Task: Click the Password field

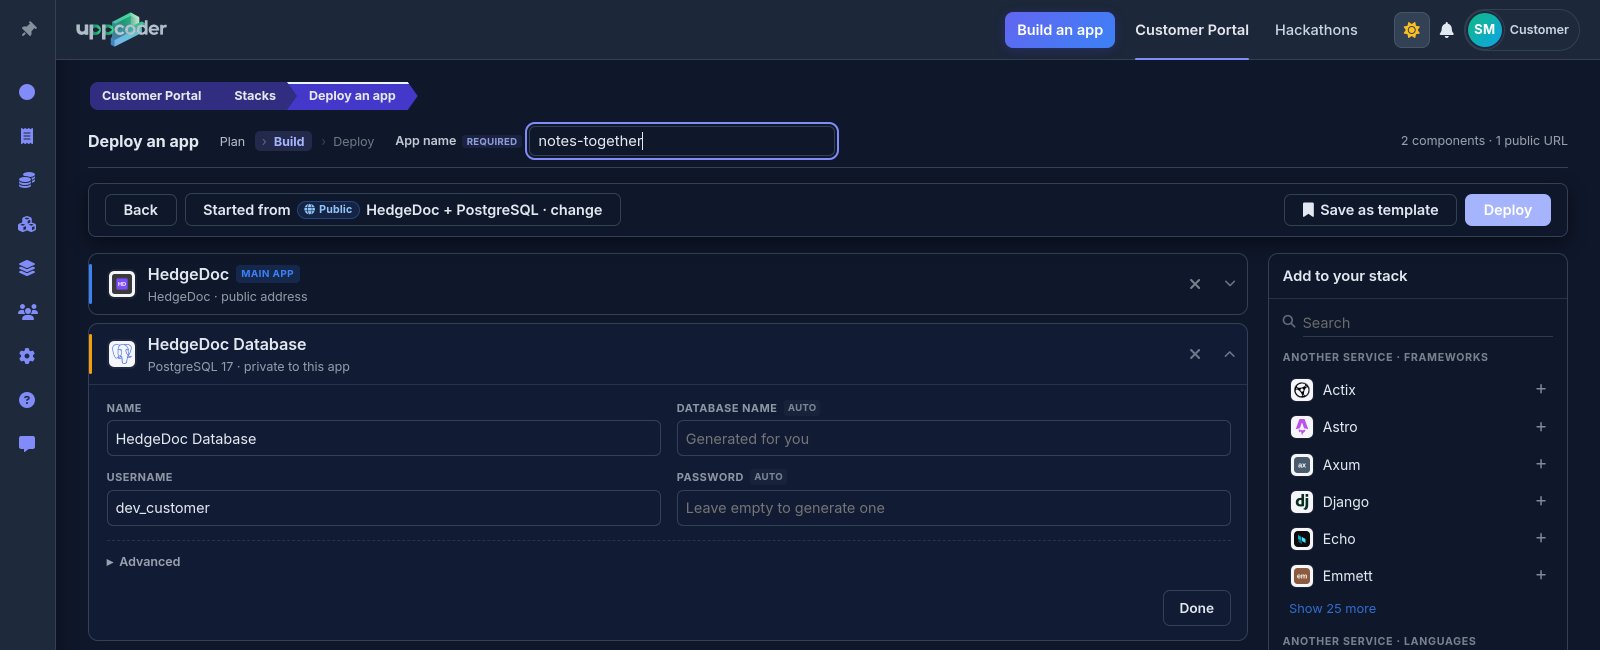Action: 953,508
